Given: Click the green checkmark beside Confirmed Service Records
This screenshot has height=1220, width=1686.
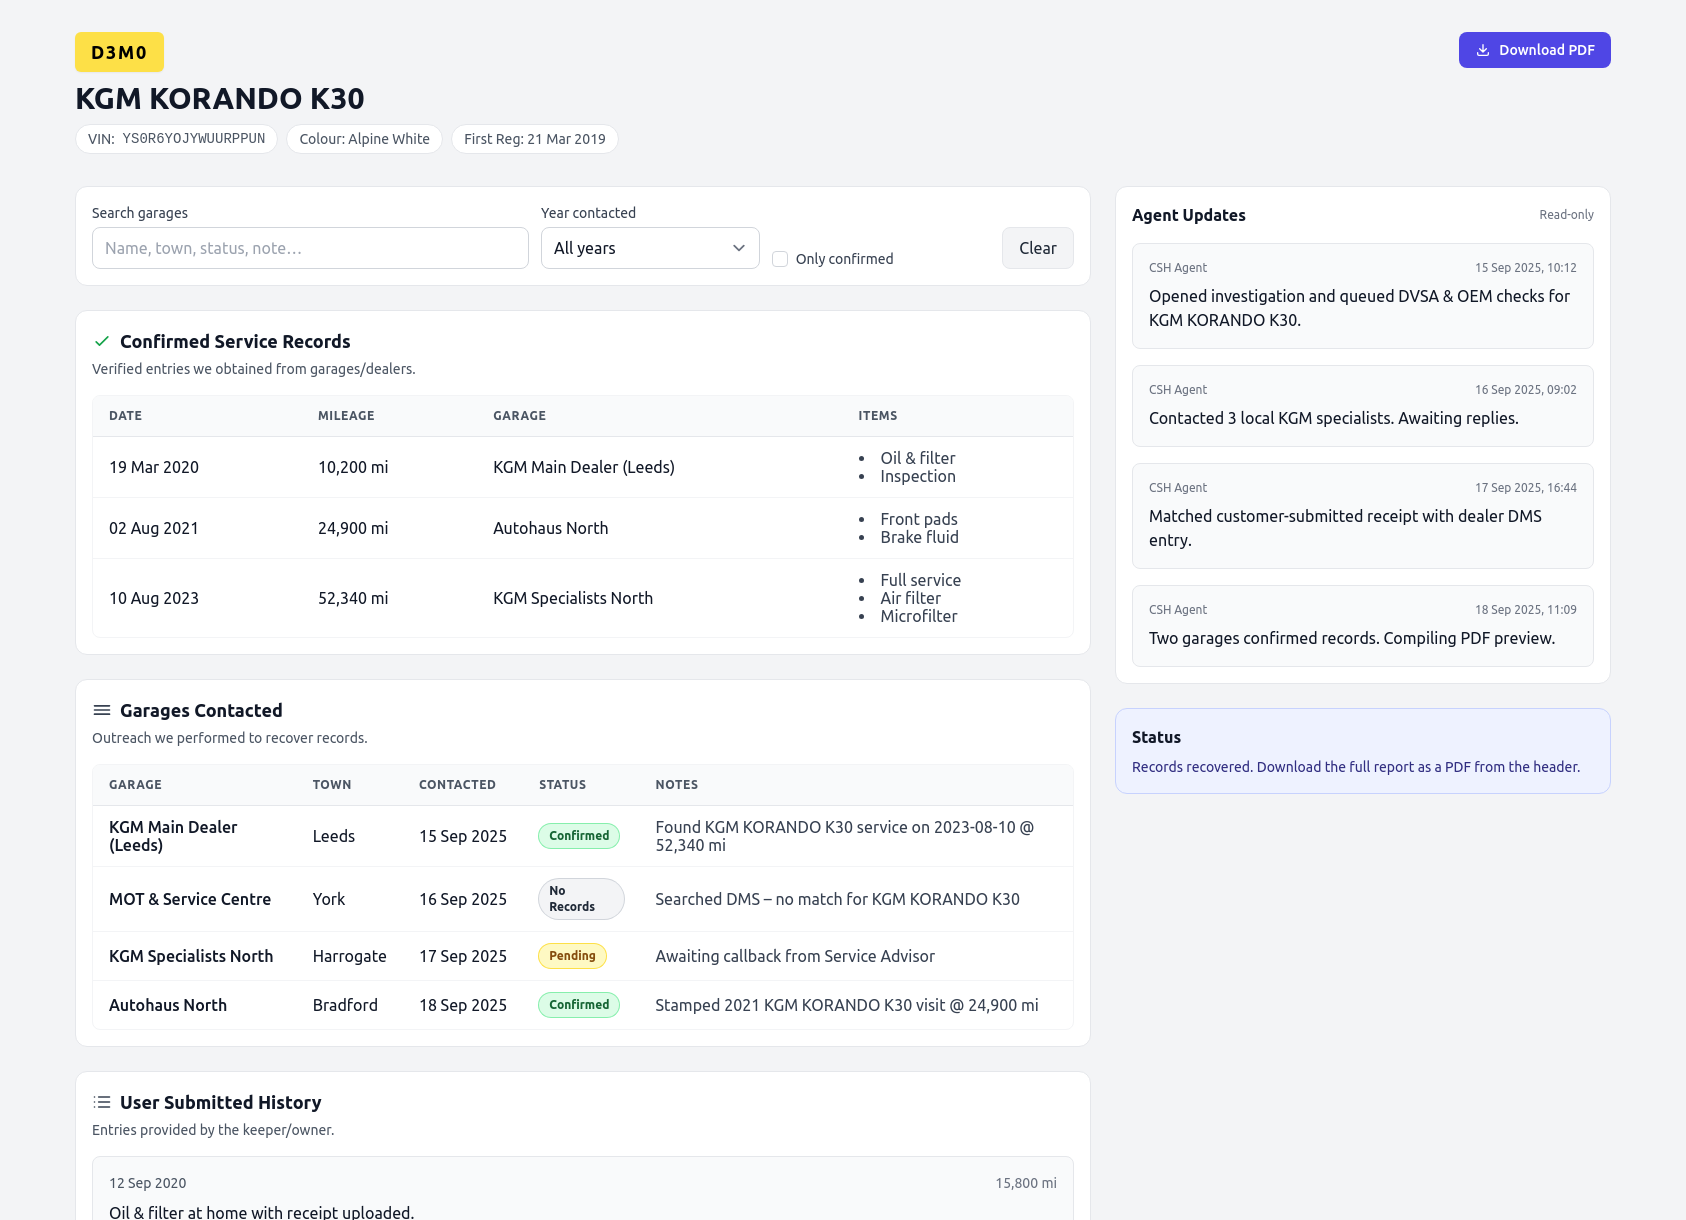Looking at the screenshot, I should pos(101,341).
